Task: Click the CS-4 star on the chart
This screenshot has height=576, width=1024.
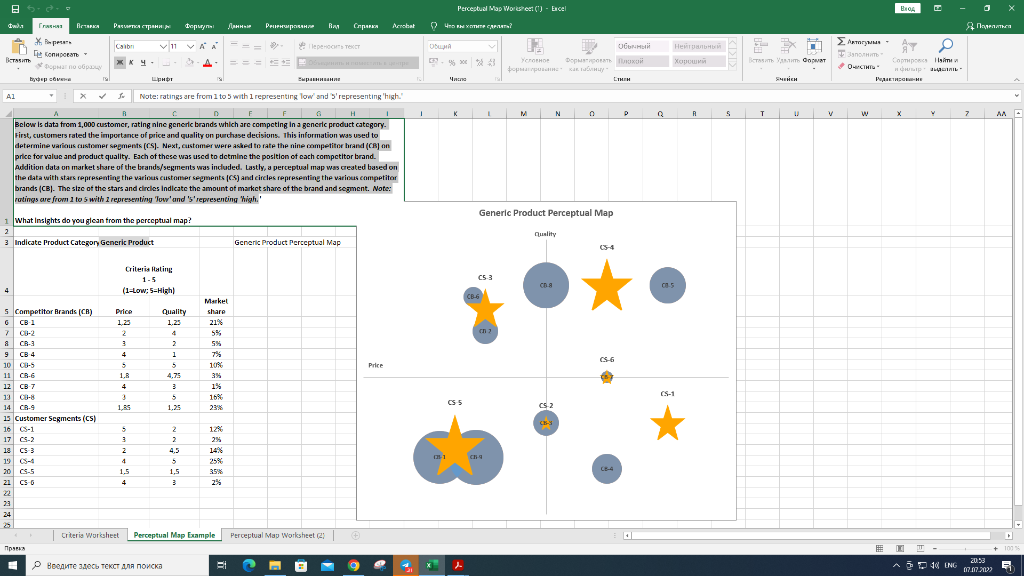Action: pyautogui.click(x=607, y=285)
